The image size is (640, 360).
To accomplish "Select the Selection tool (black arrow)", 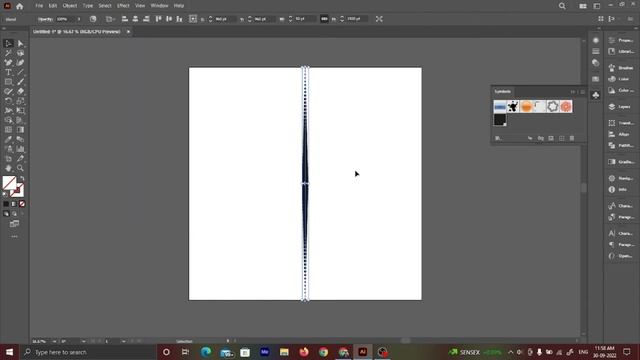I will tap(8, 43).
